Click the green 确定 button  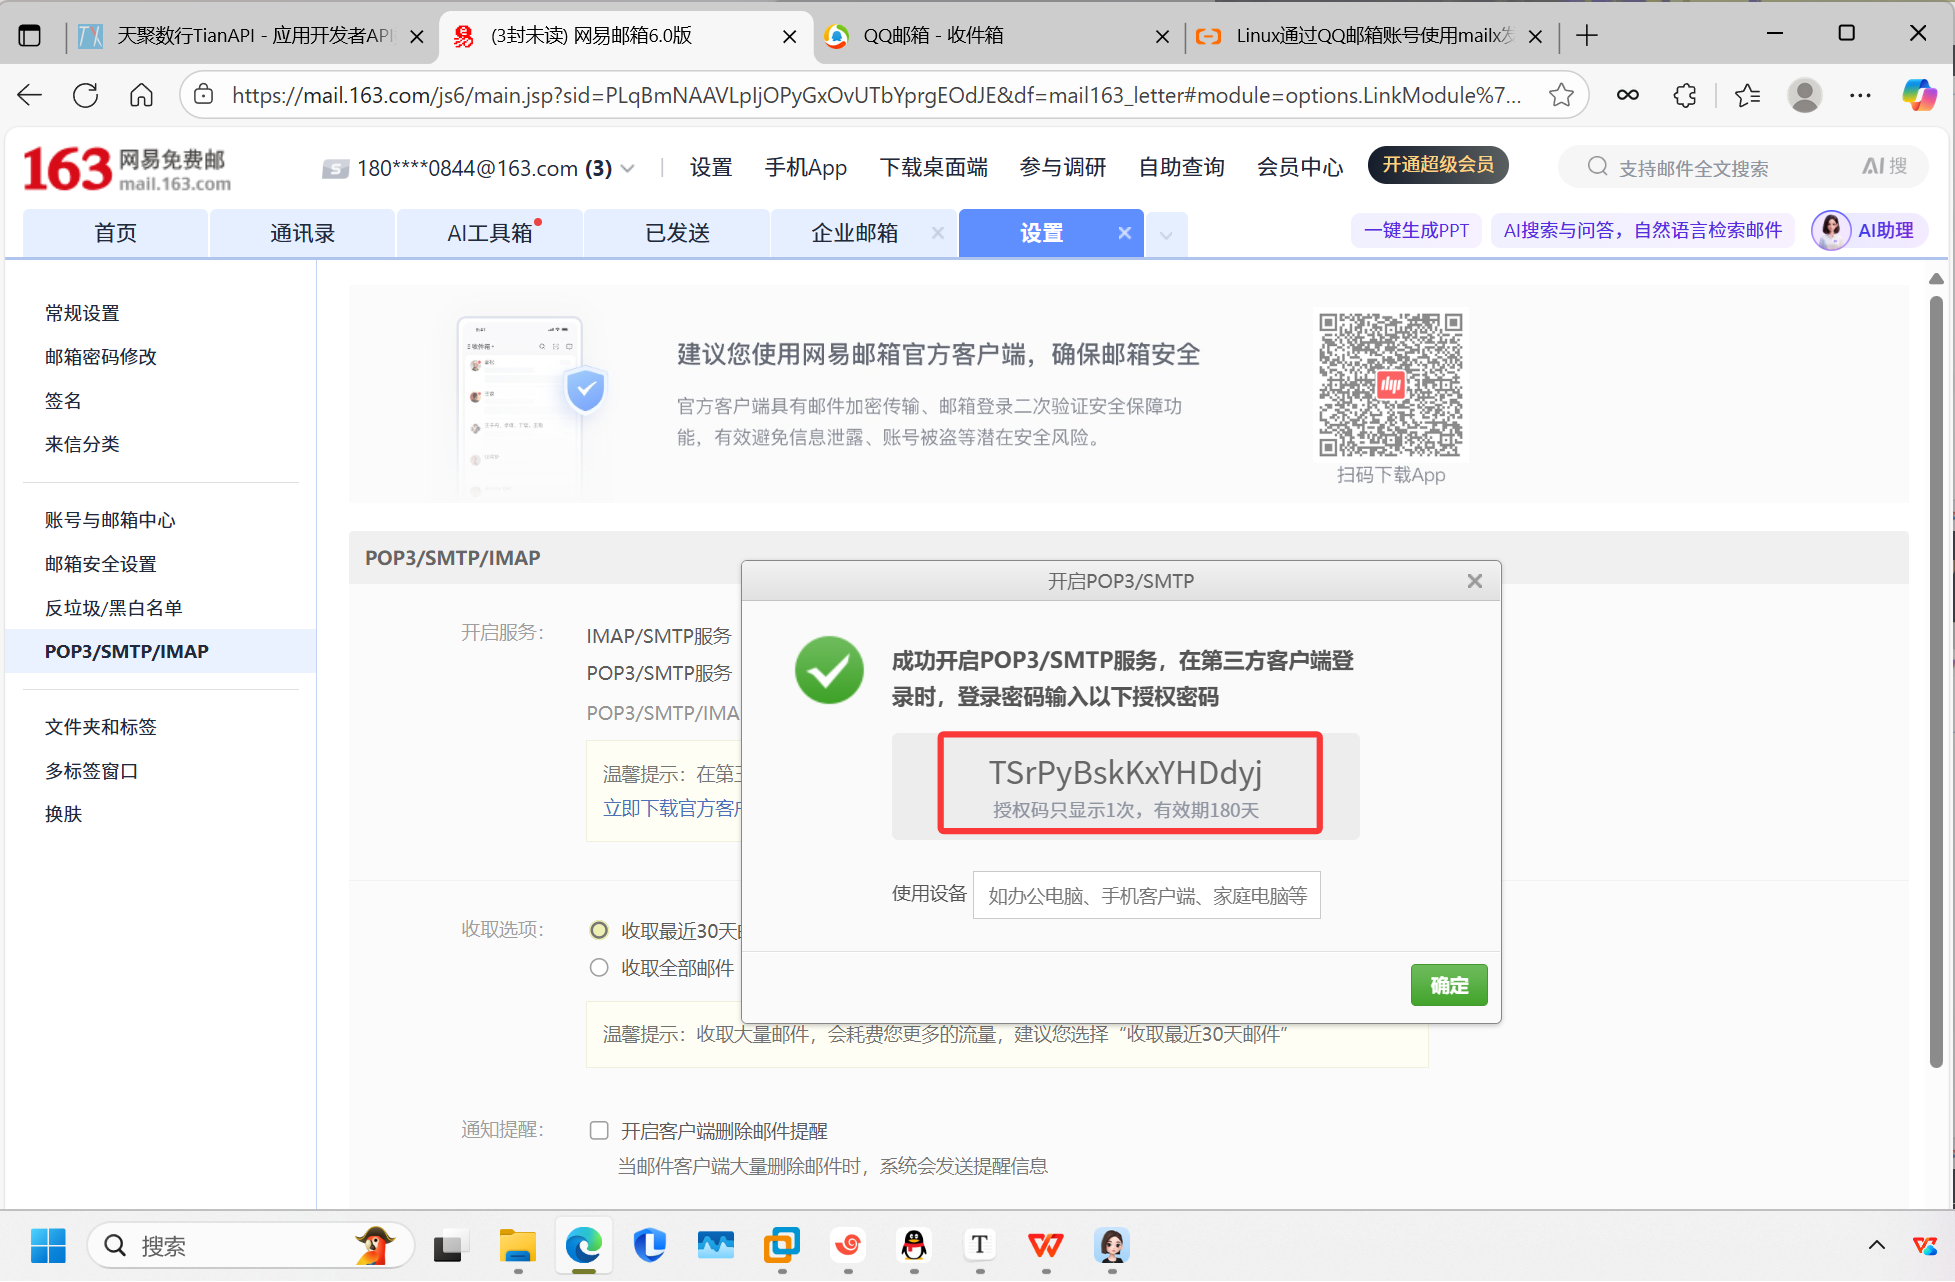point(1448,985)
